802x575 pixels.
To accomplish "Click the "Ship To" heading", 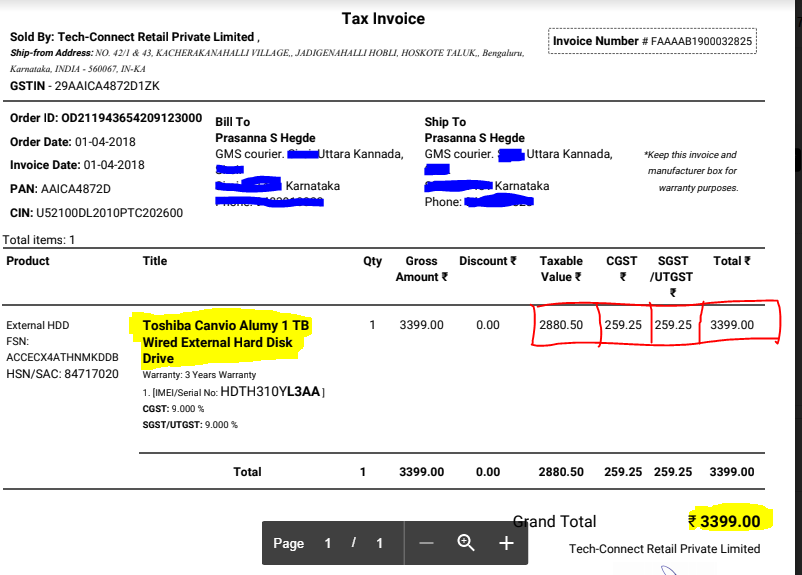I will pyautogui.click(x=445, y=122).
